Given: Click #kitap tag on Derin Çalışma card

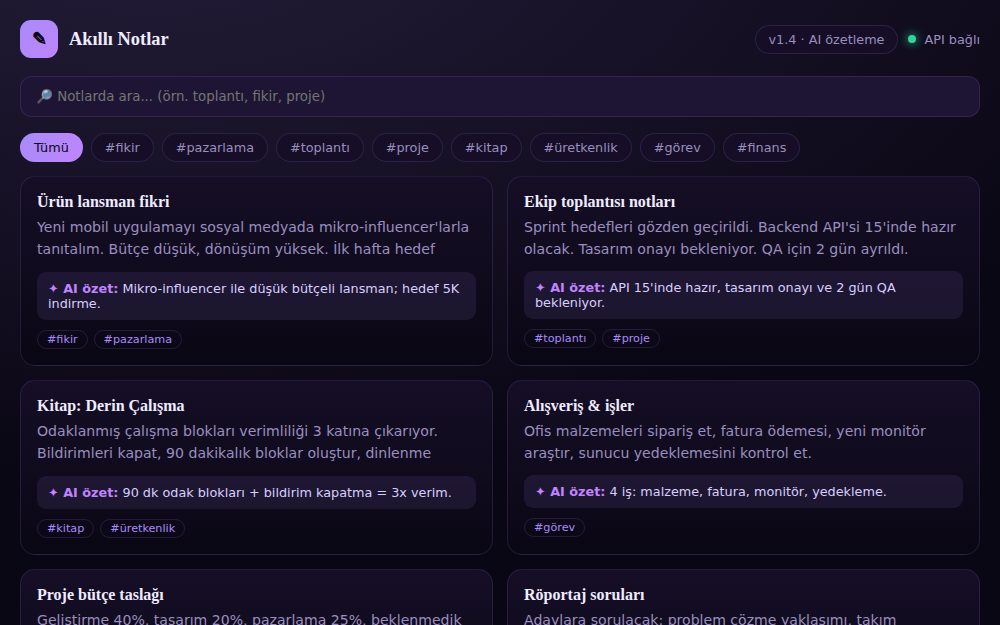Looking at the screenshot, I should click(x=66, y=528).
